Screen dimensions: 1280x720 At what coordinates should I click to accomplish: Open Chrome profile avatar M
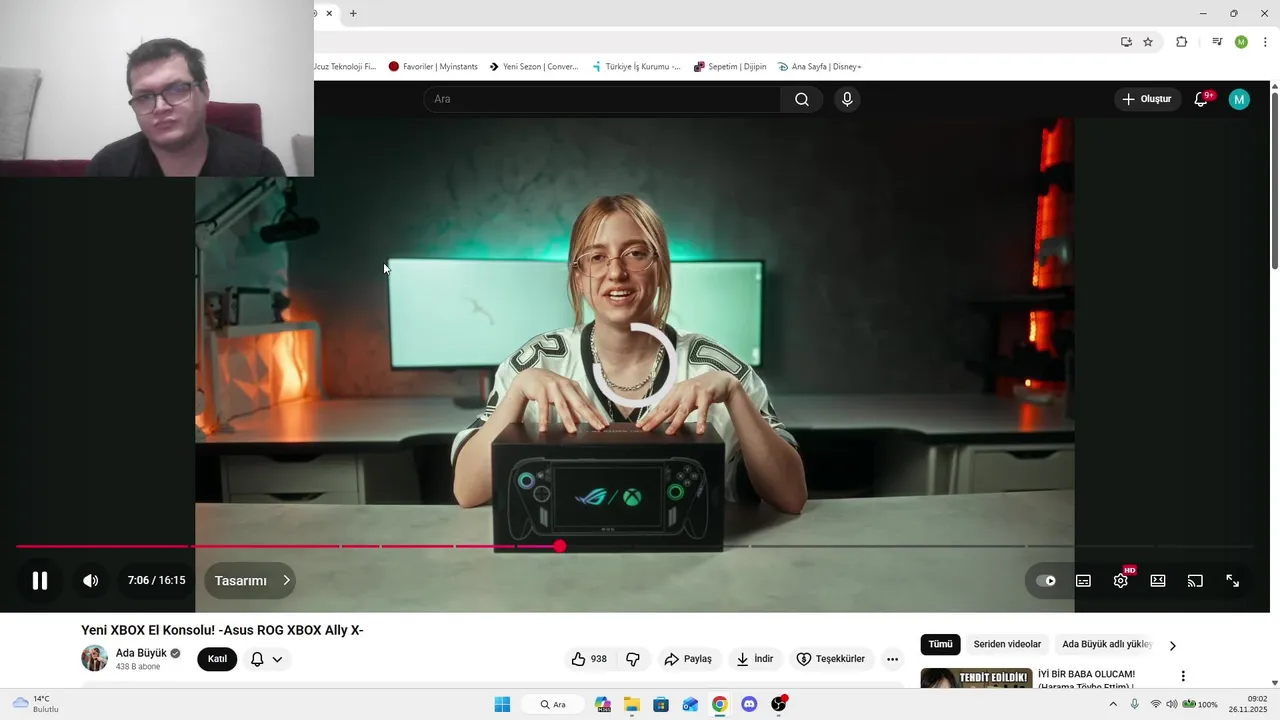(1241, 42)
